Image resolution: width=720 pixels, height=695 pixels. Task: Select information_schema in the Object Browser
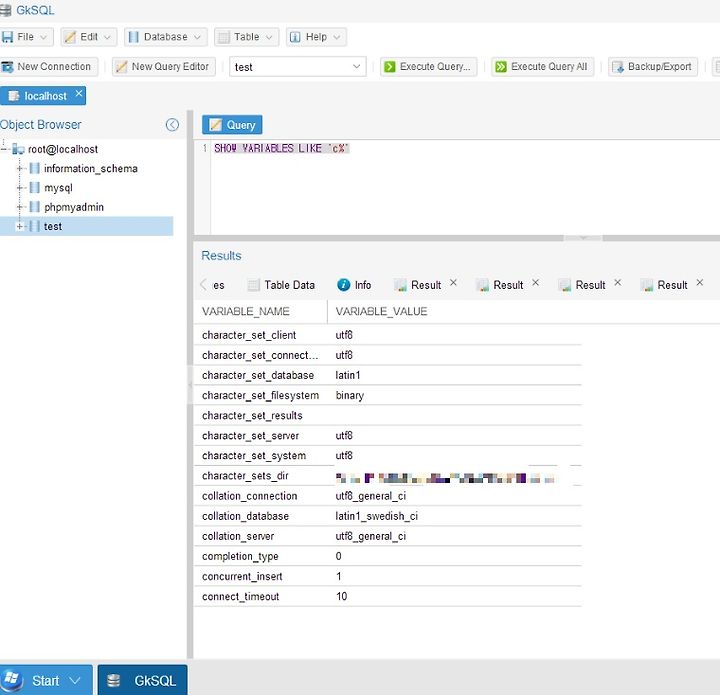click(90, 168)
